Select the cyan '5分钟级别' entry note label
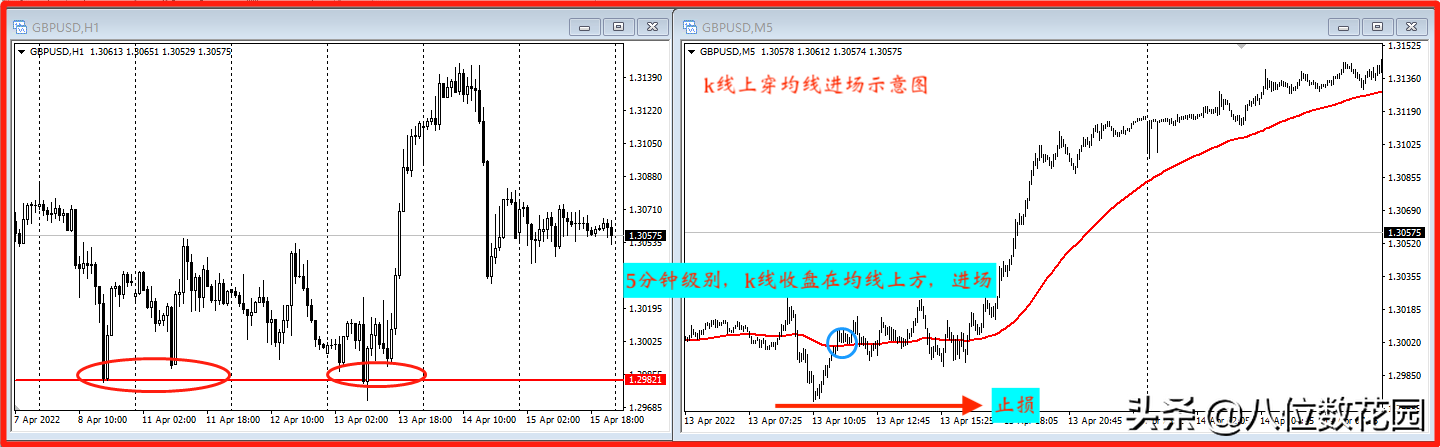Image resolution: width=1440 pixels, height=447 pixels. click(810, 280)
